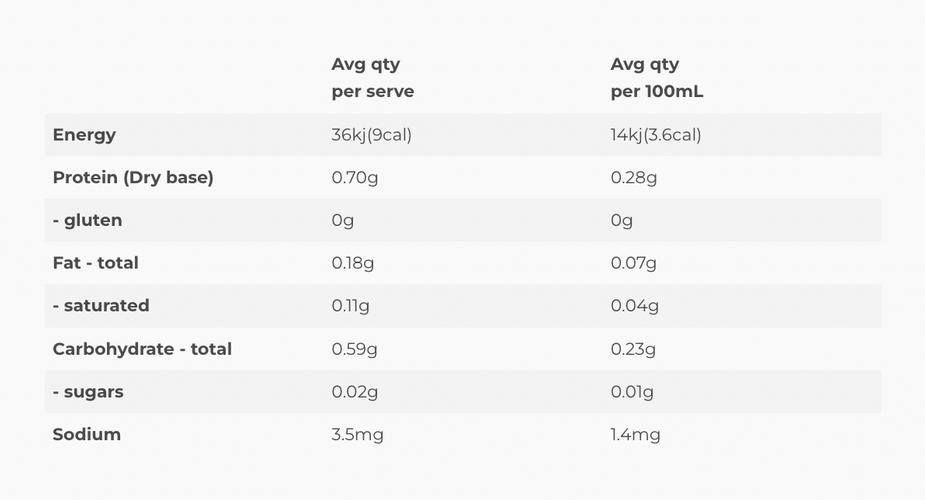
Task: Select the "Protein (Dry base)" row label
Action: tap(133, 178)
